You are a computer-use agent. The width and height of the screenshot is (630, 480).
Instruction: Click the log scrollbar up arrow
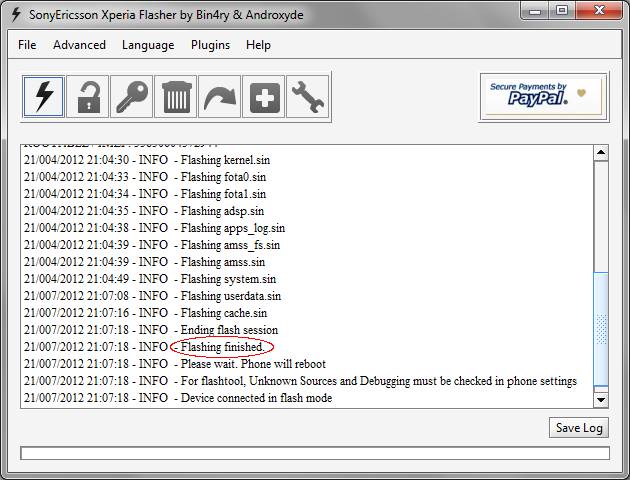601,153
